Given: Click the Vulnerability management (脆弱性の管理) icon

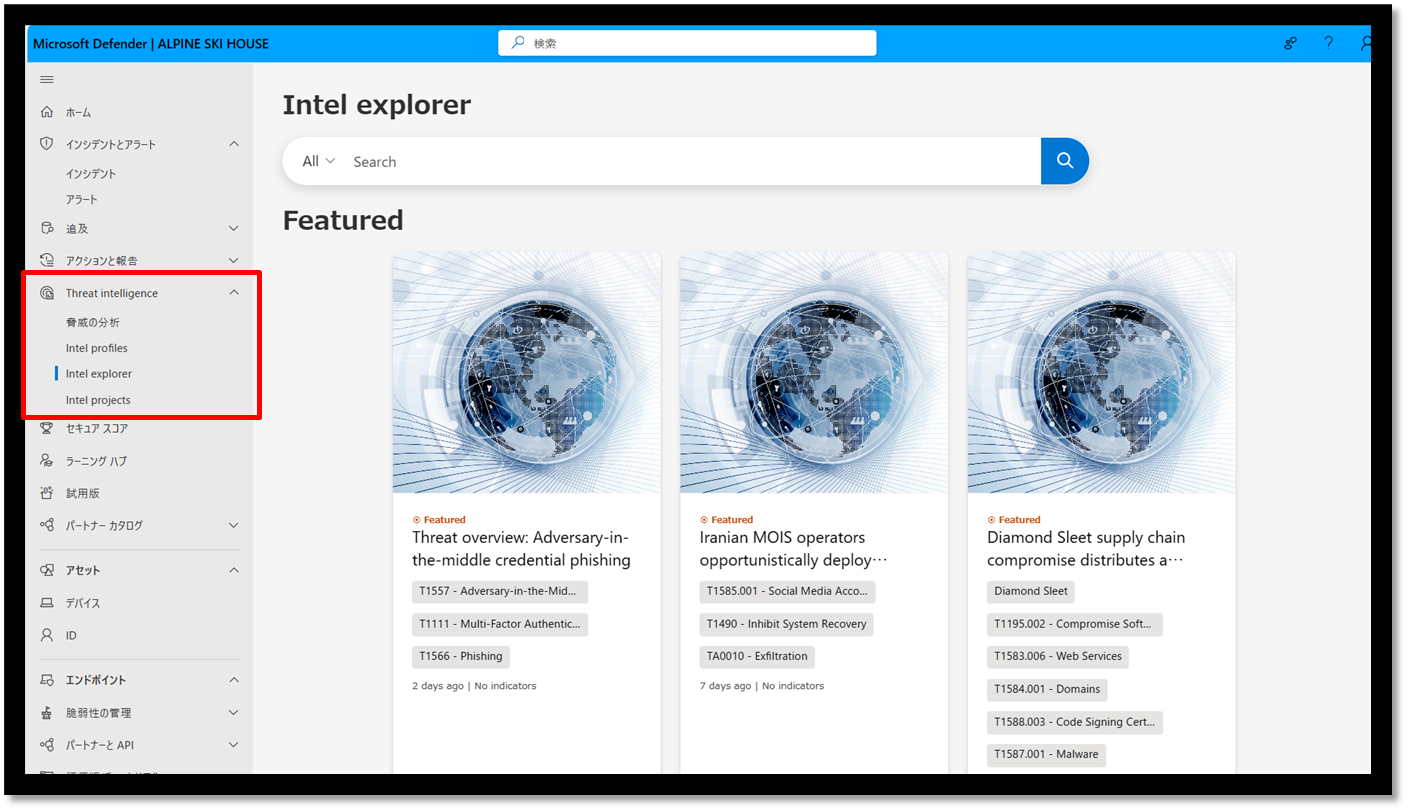Looking at the screenshot, I should 46,713.
